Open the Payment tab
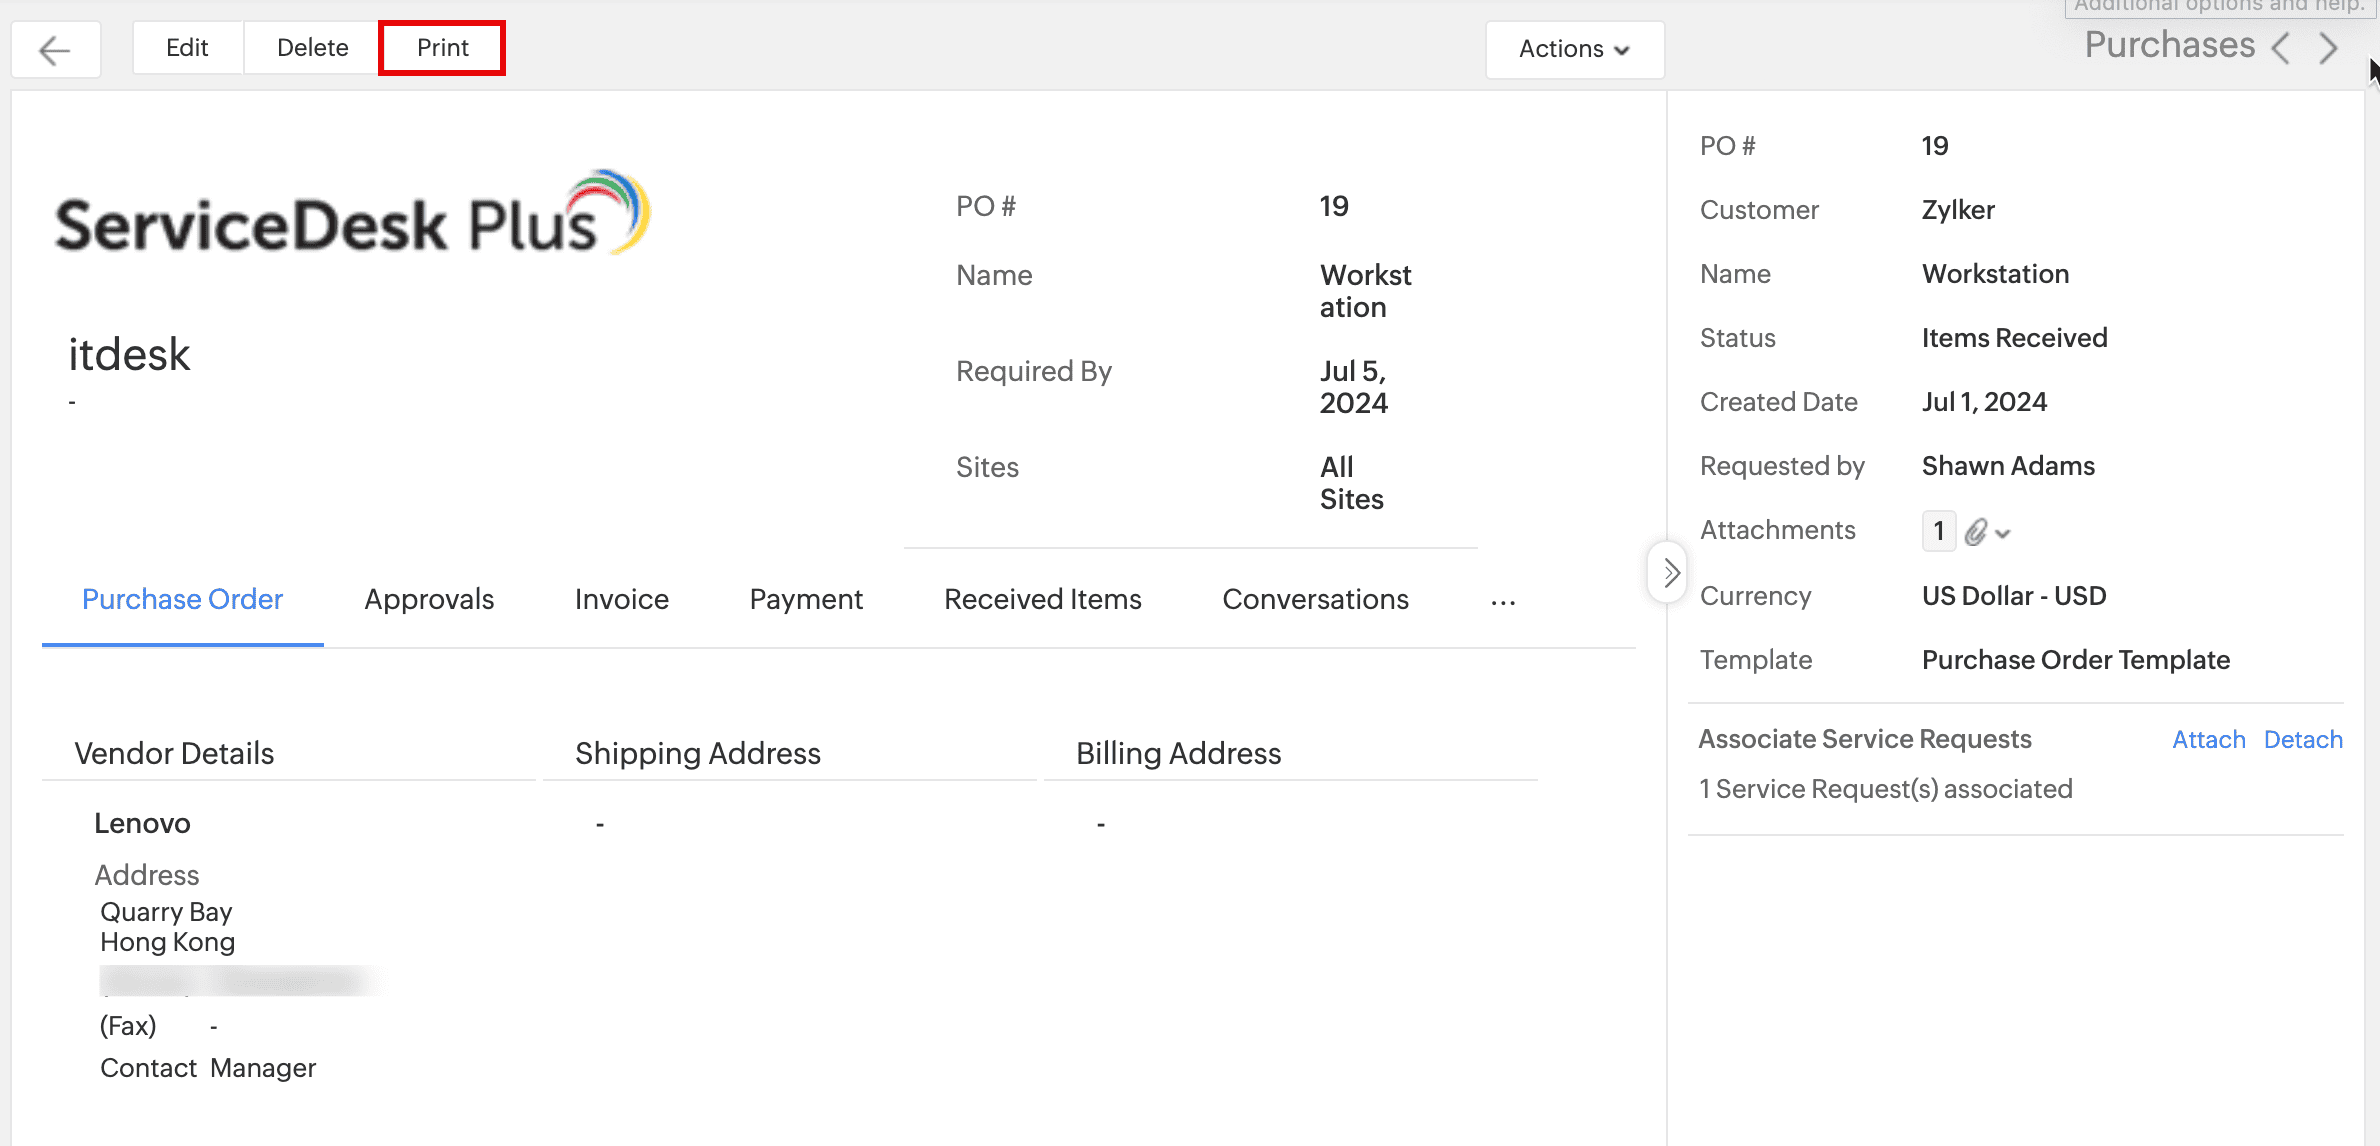 pyautogui.click(x=806, y=599)
